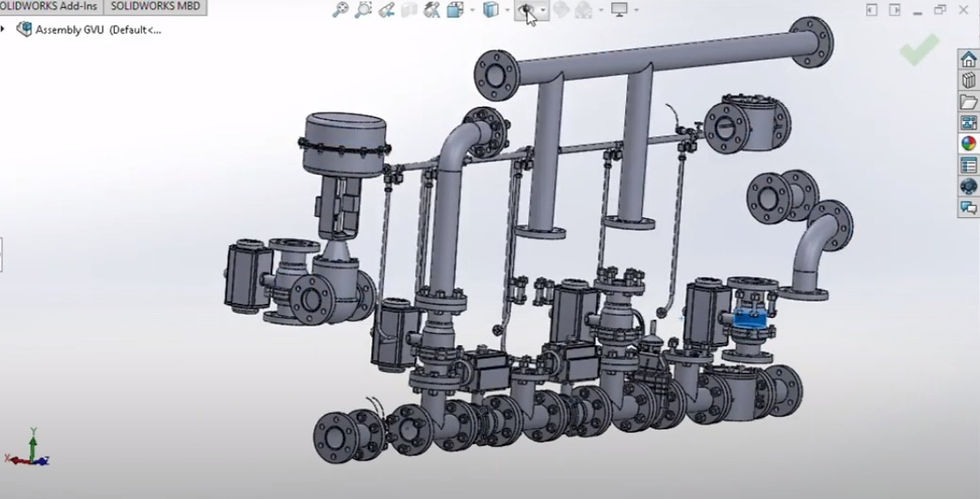980x499 pixels.
Task: Click the Edit Appearance icon
Action: [x=561, y=9]
